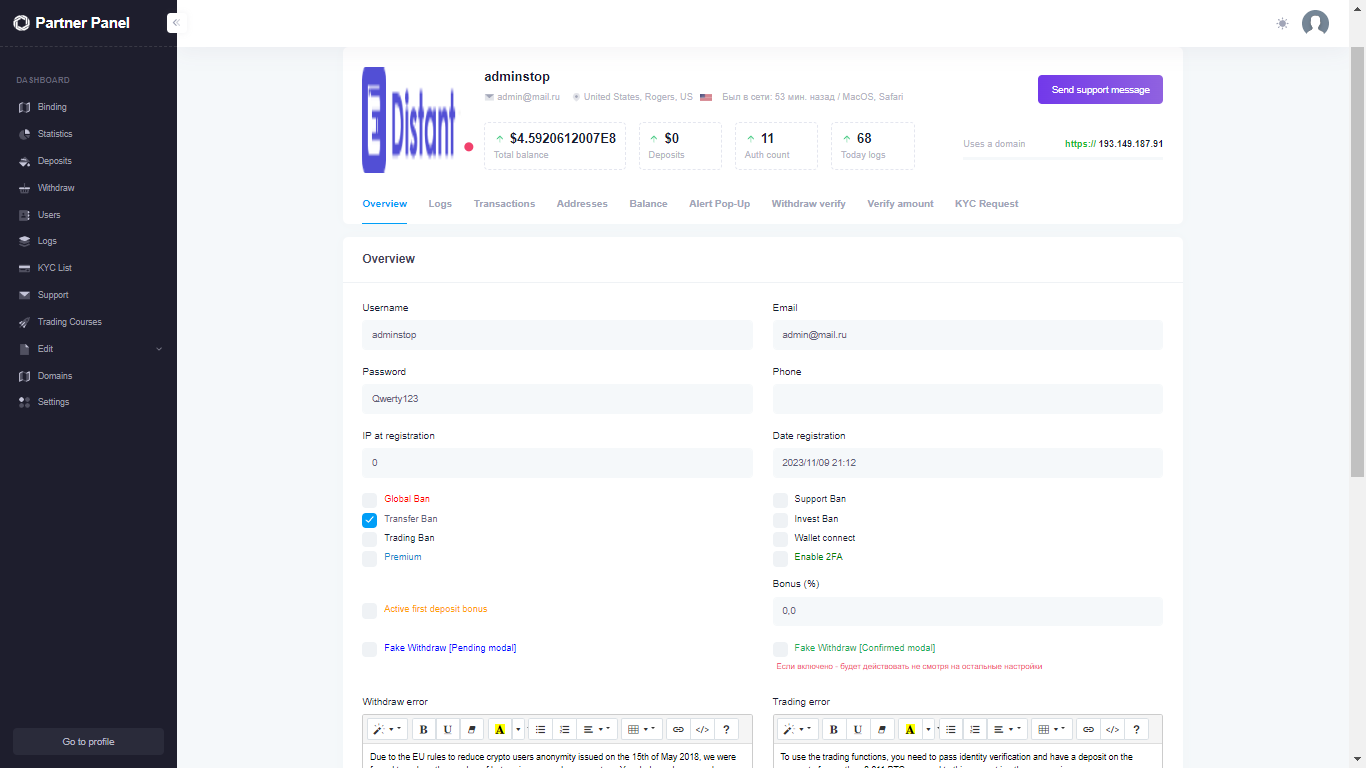Apply yellow highlight in the Withdraw error editor

coord(500,729)
